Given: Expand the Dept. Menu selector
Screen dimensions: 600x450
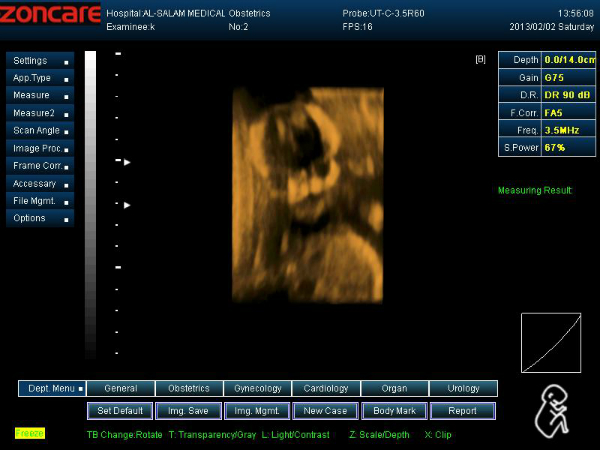Looking at the screenshot, I should (52, 388).
